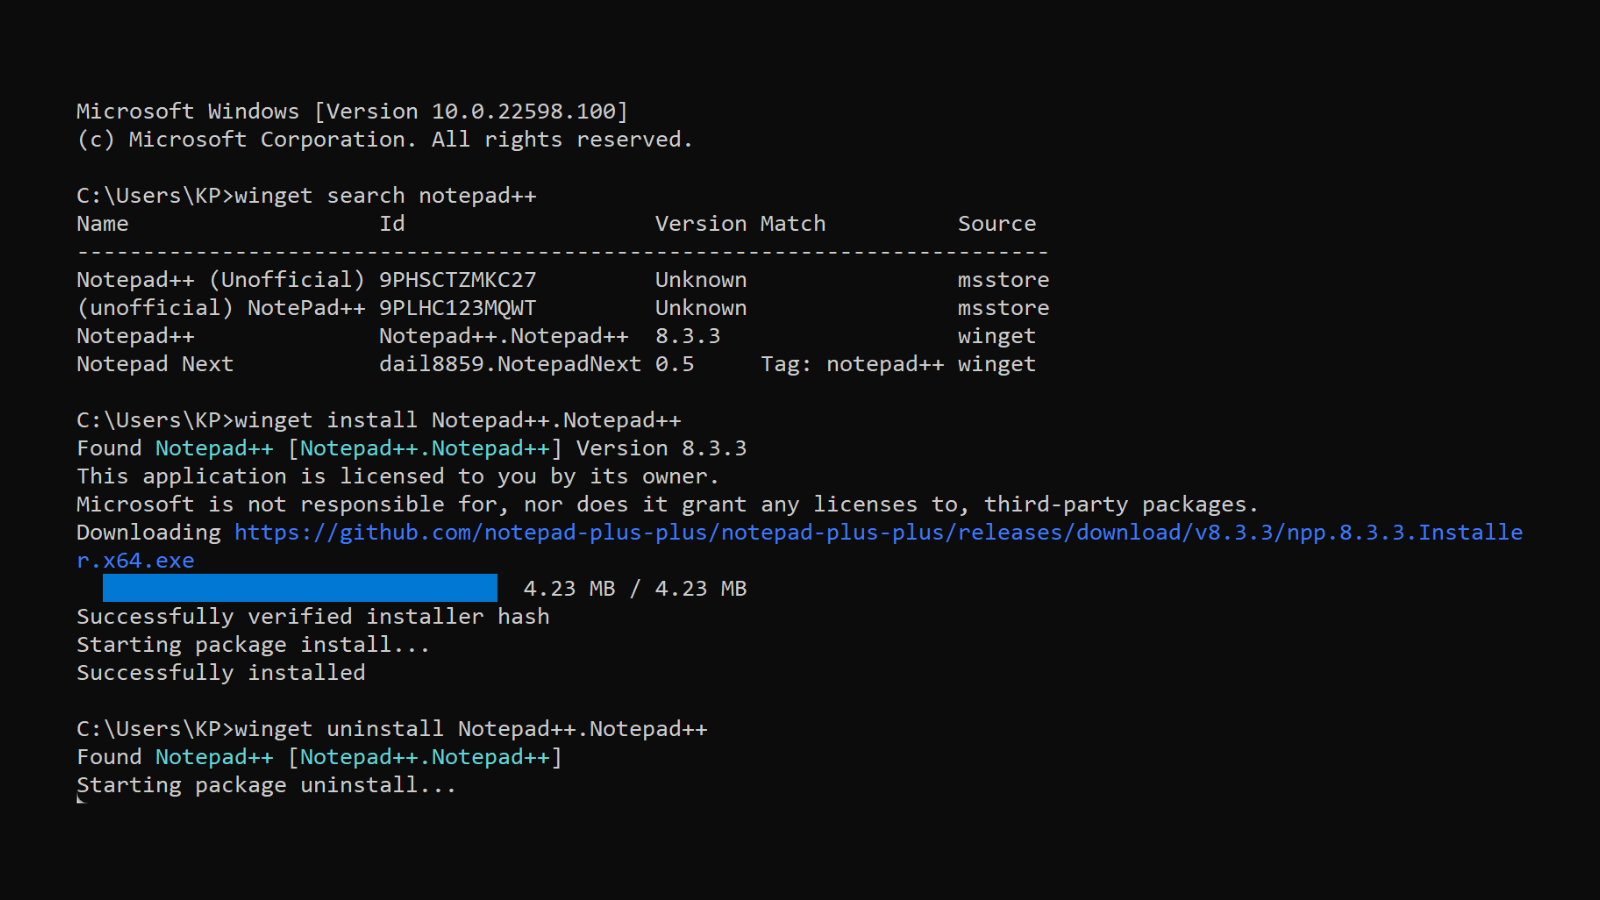The height and width of the screenshot is (900, 1600).
Task: Click the 'dail8859.NotepadNext' package ID
Action: point(510,364)
